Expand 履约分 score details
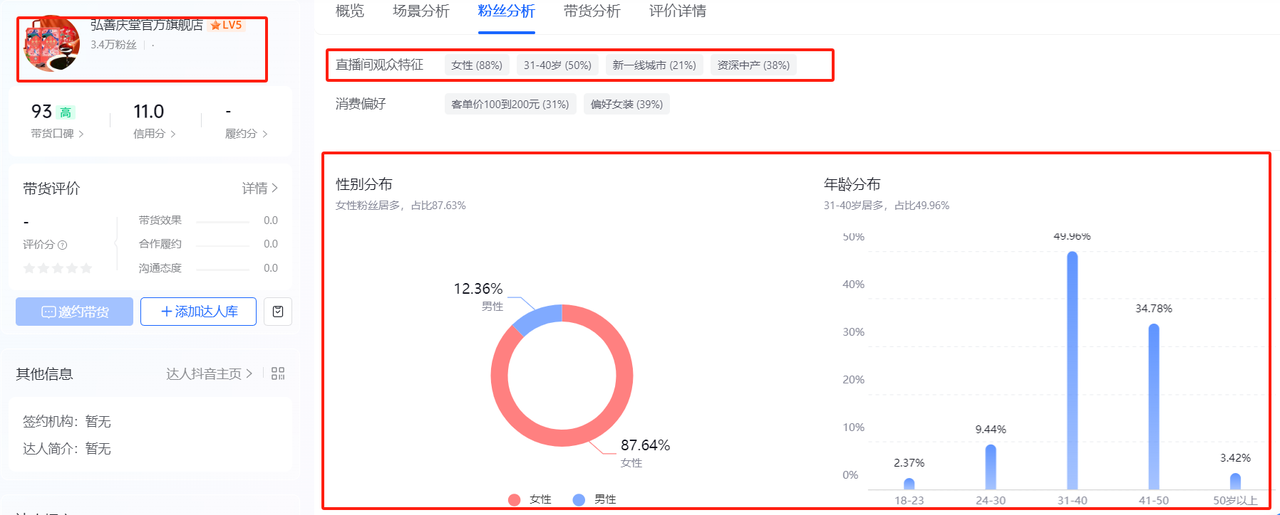This screenshot has width=1280, height=515. click(247, 133)
